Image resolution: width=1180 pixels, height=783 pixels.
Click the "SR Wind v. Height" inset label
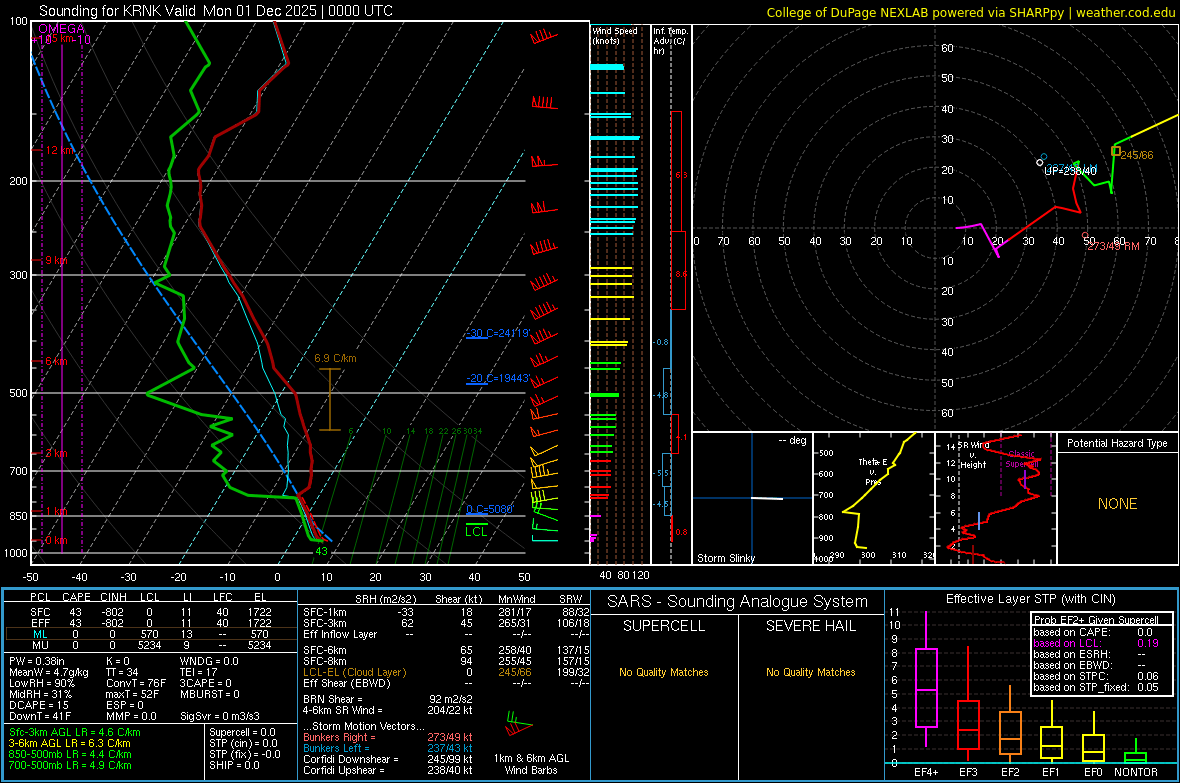click(973, 455)
